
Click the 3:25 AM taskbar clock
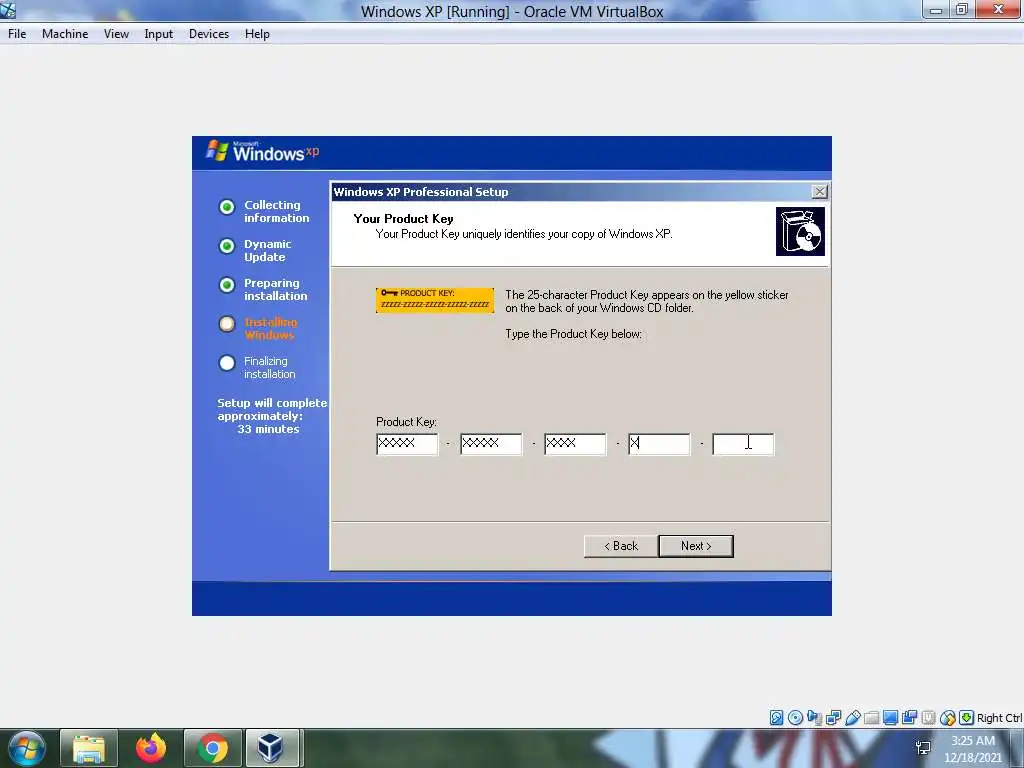973,741
